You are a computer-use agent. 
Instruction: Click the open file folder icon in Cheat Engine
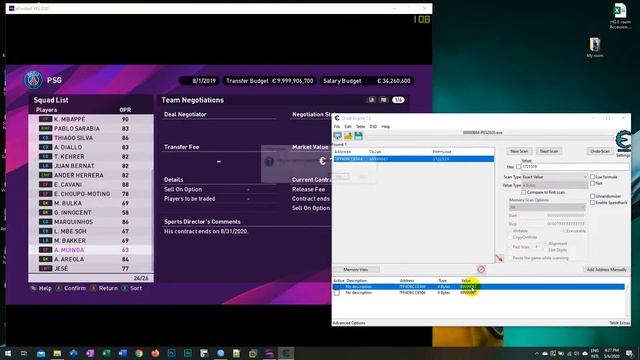pos(348,136)
